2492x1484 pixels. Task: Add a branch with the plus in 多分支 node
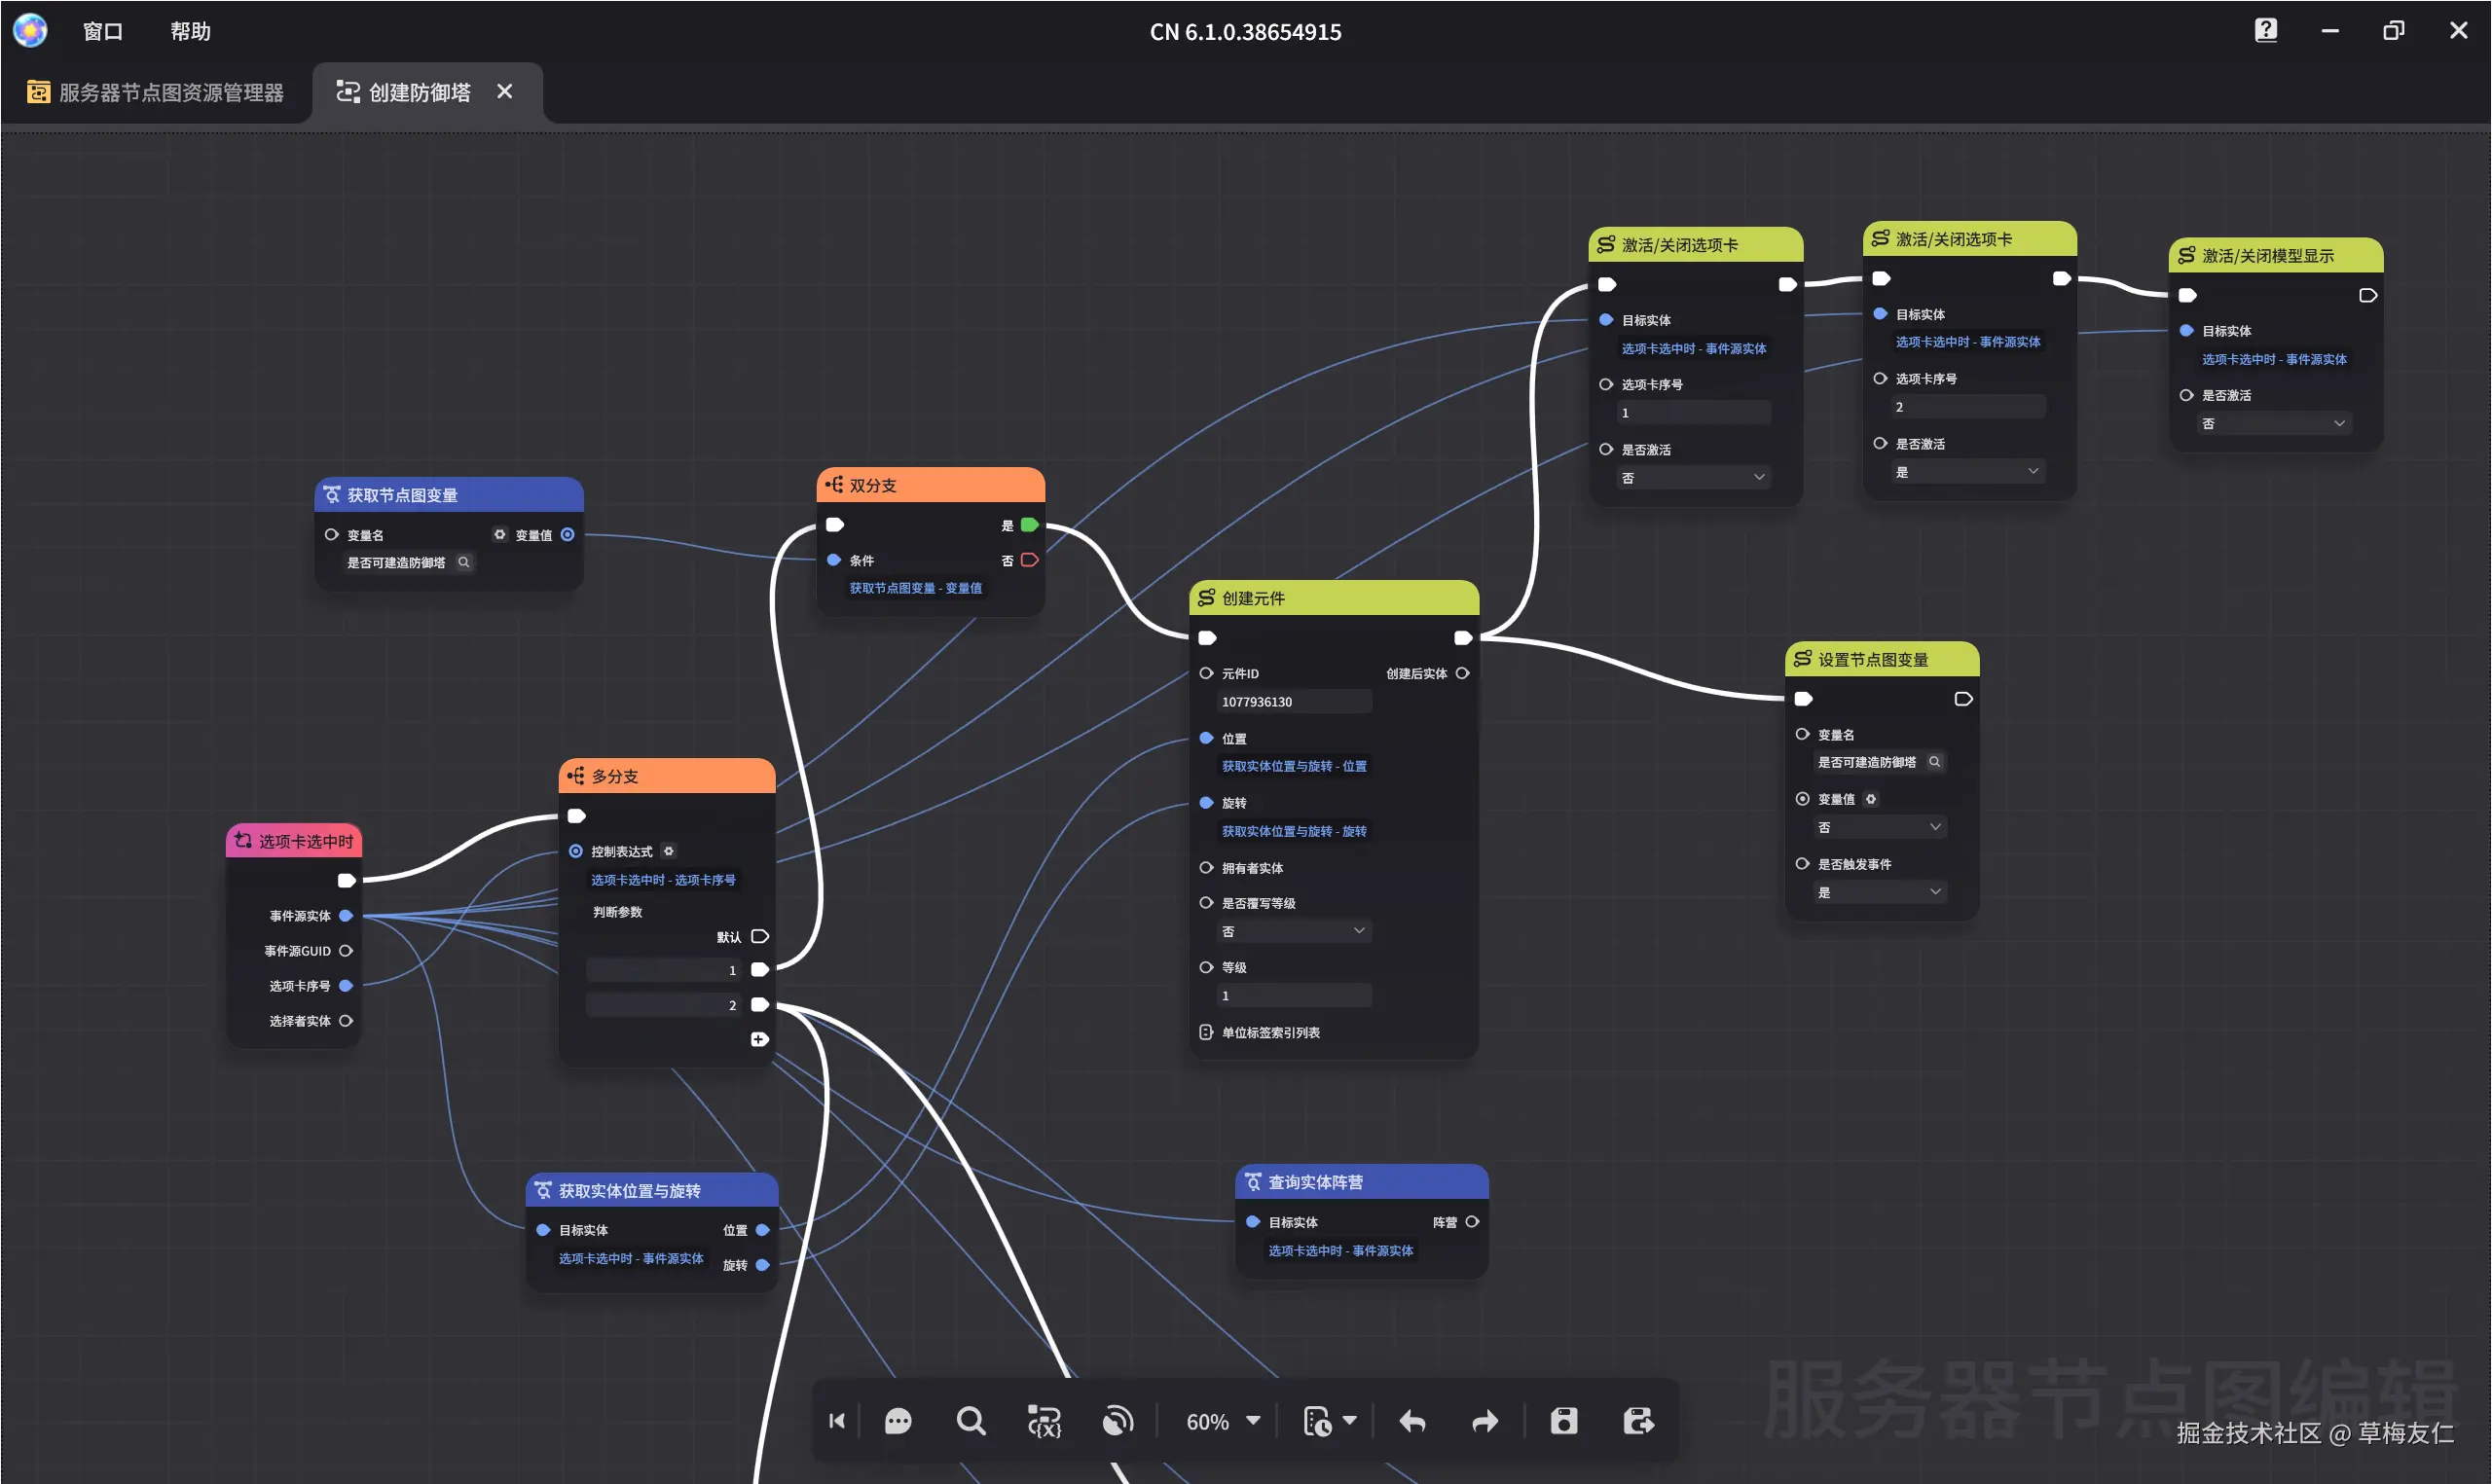pyautogui.click(x=759, y=1040)
